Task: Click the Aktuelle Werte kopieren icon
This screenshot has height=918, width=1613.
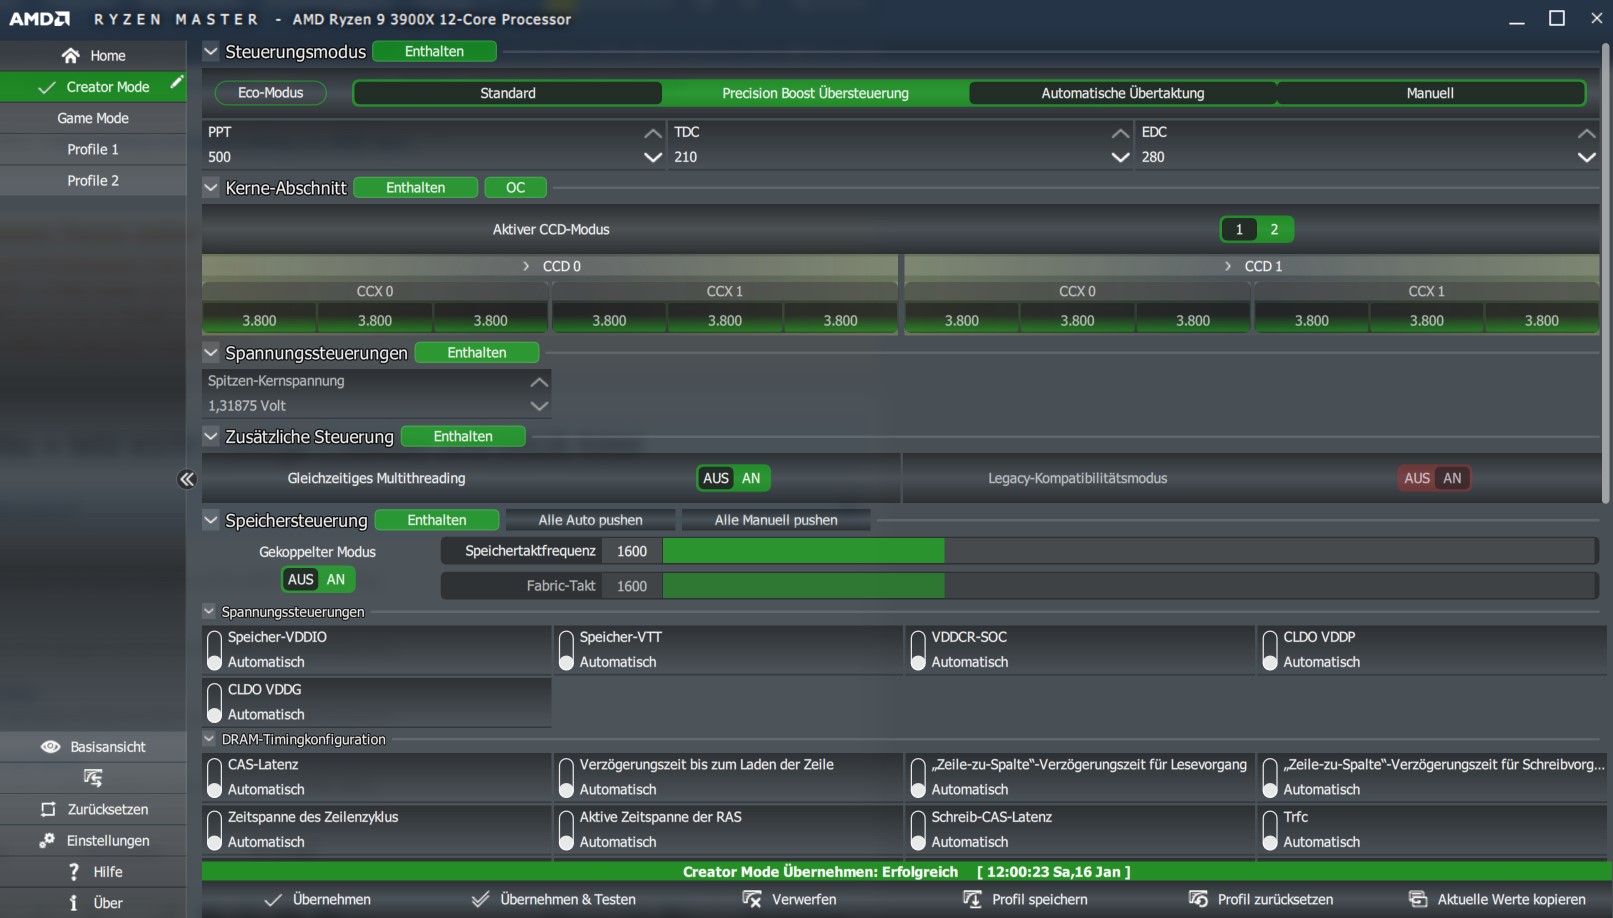Action: point(1418,899)
